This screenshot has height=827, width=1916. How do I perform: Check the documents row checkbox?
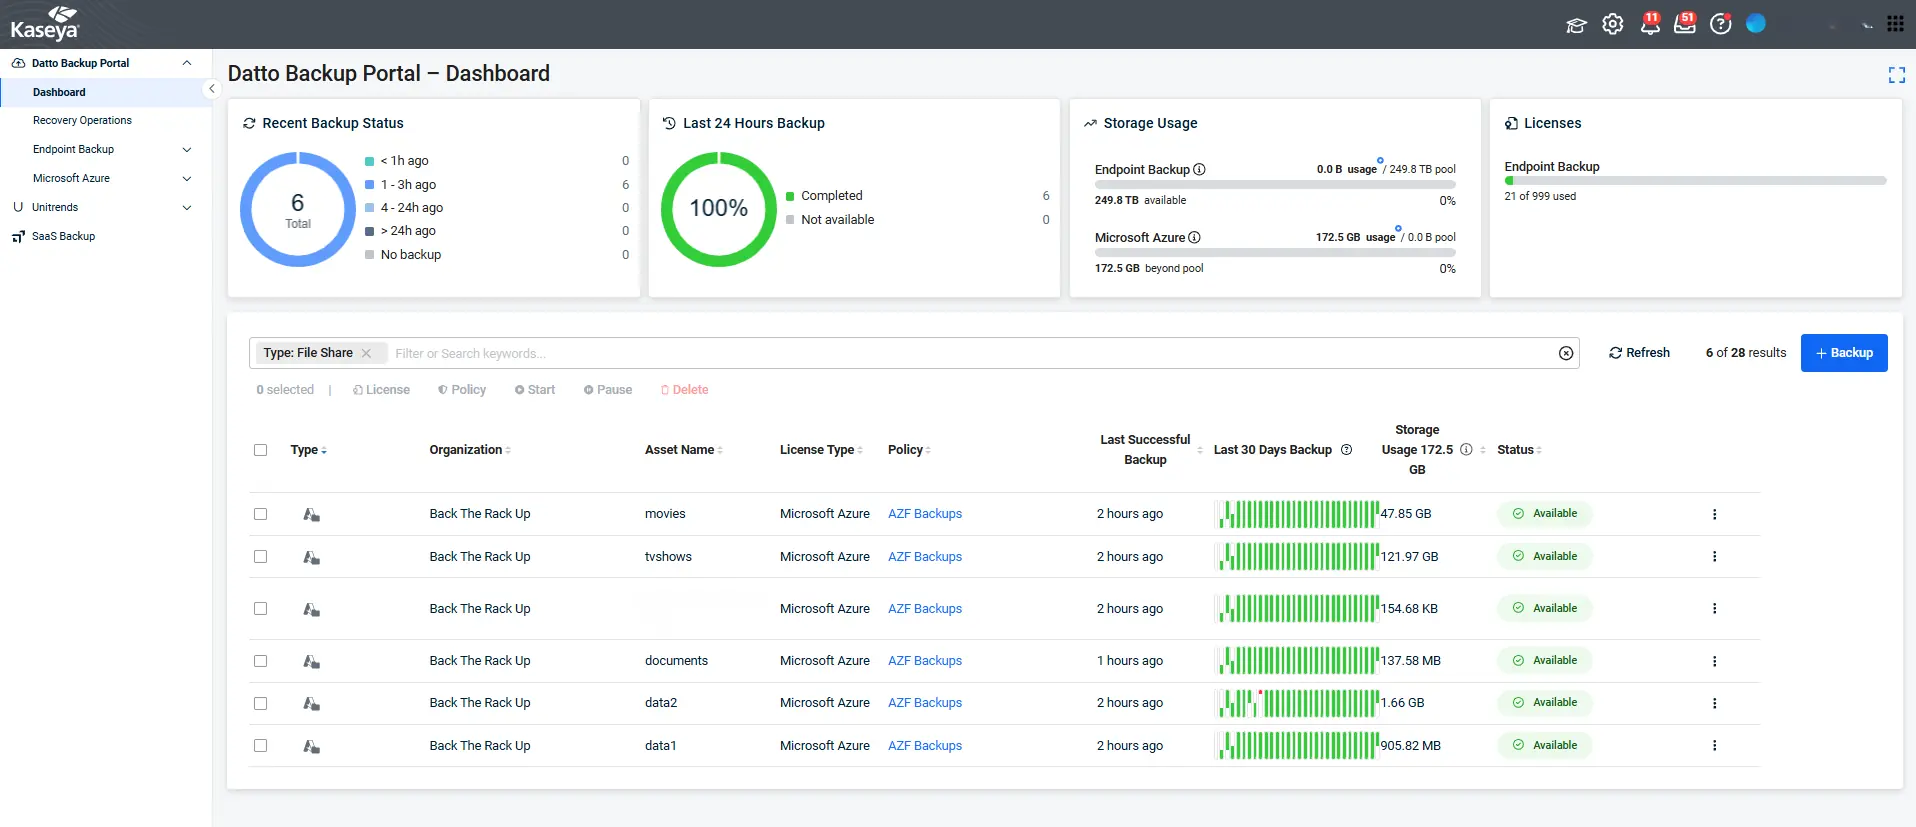(x=261, y=661)
